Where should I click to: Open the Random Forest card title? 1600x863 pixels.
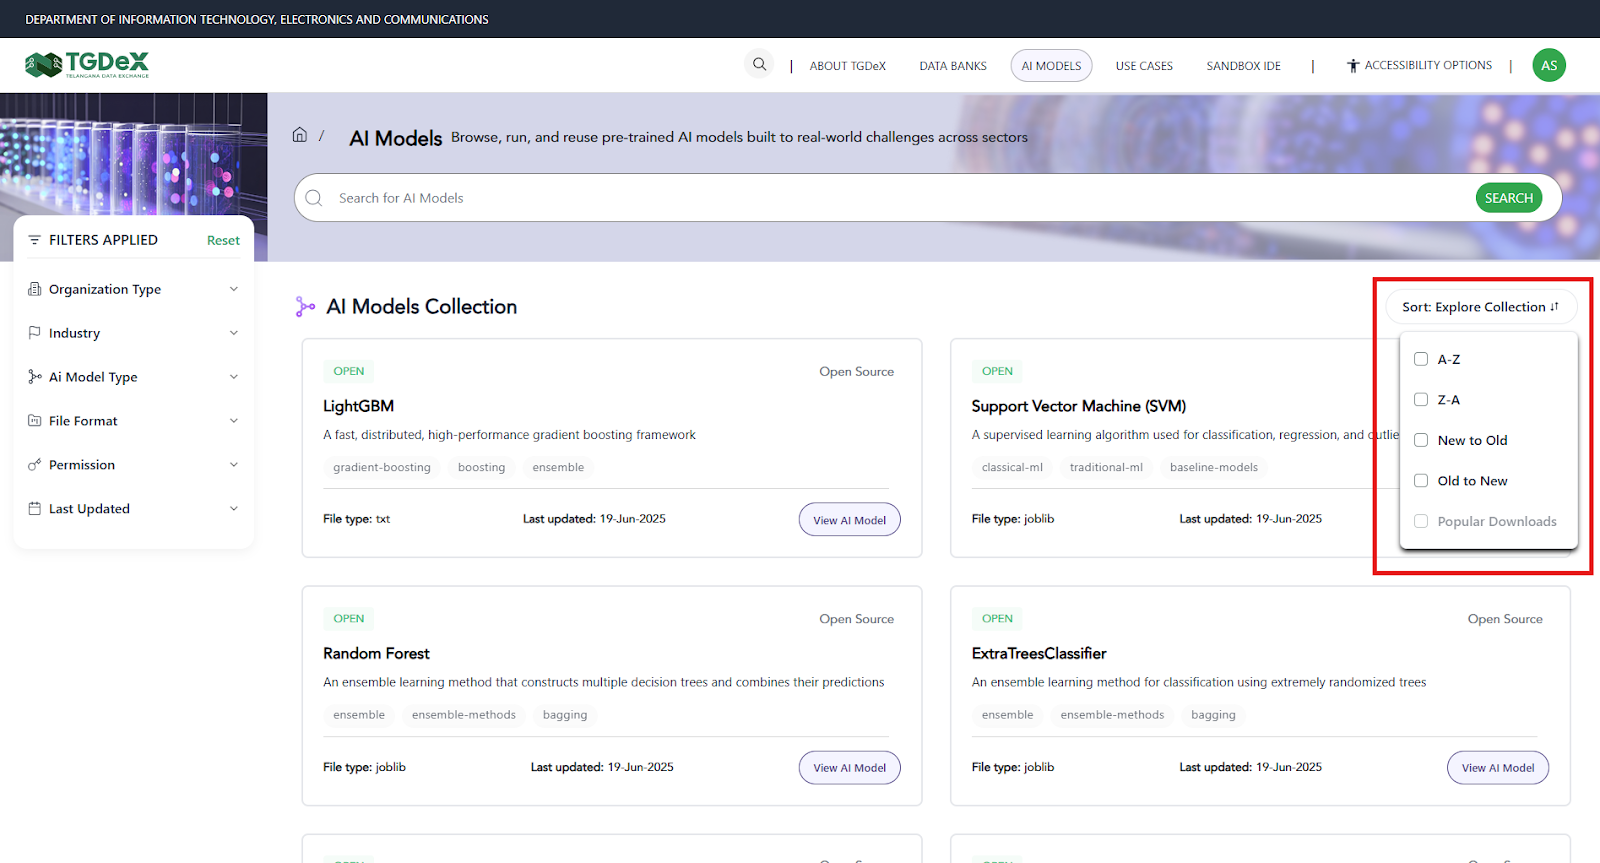pos(376,653)
